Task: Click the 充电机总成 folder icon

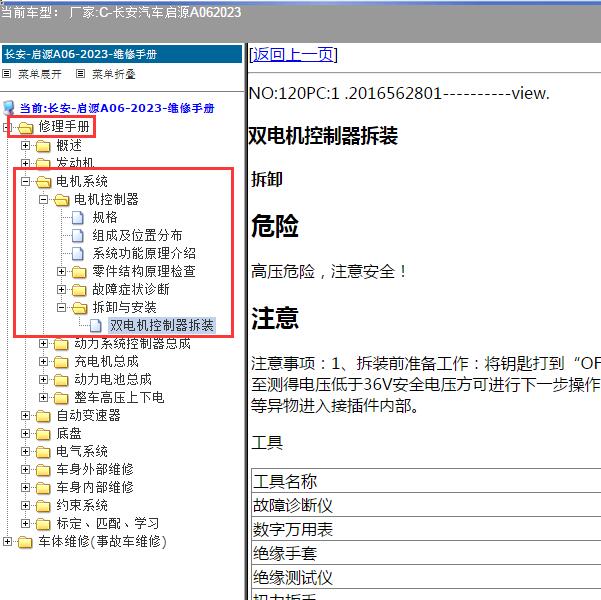Action: point(61,362)
